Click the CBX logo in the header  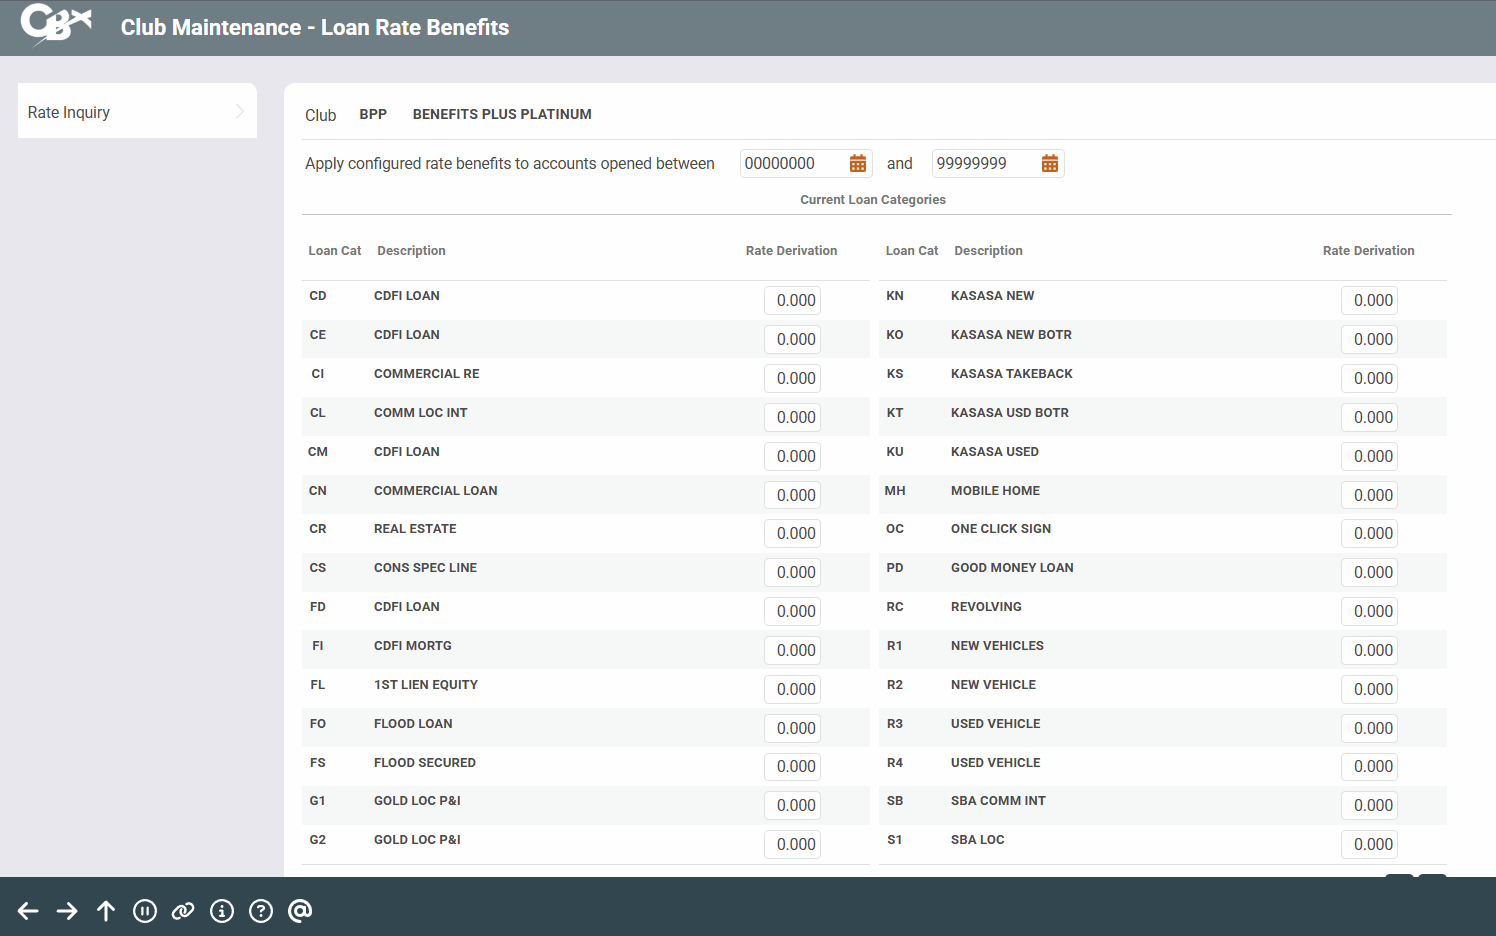[x=56, y=24]
